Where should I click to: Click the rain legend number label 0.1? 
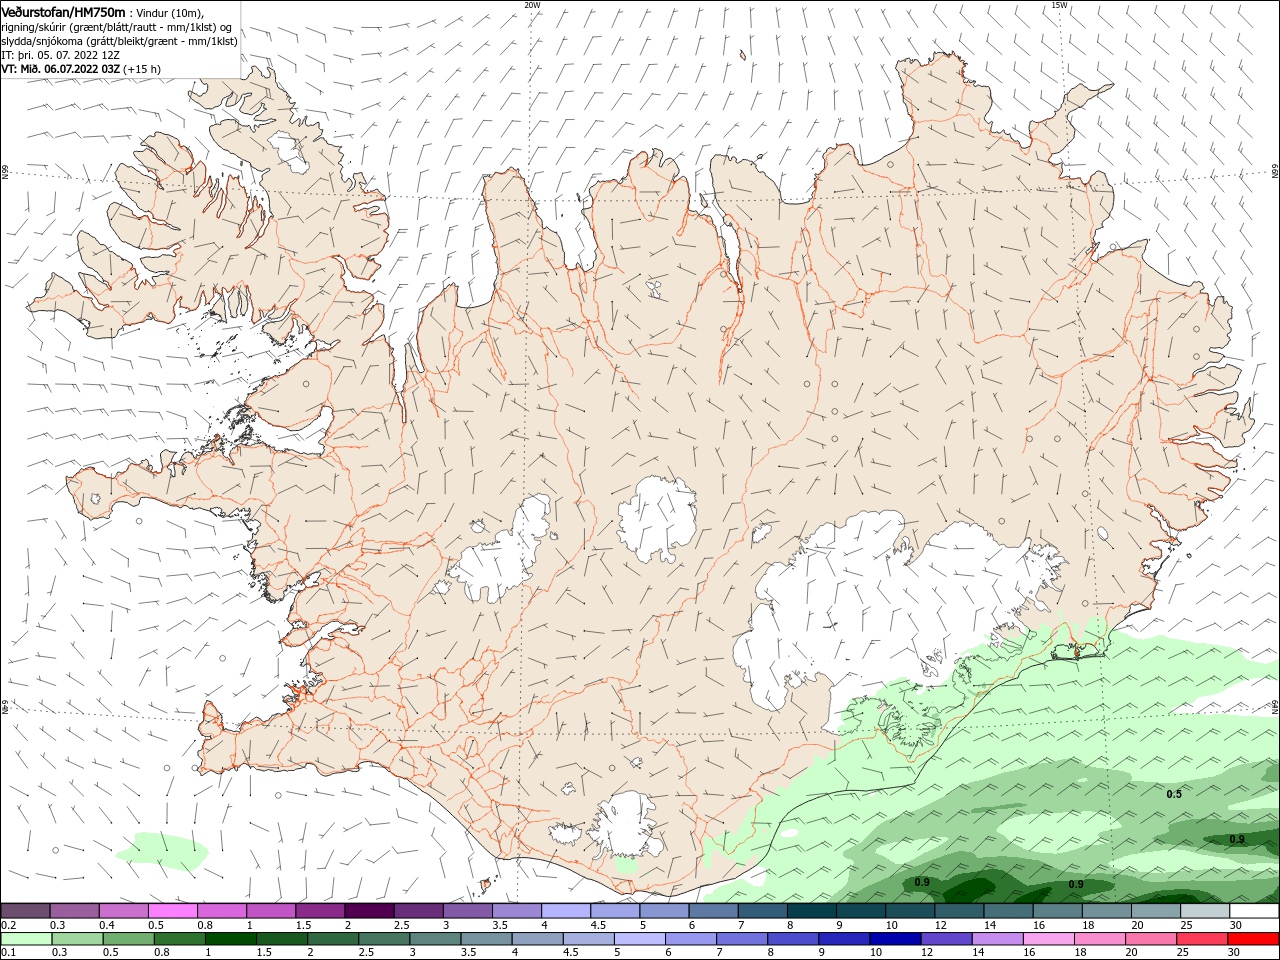[9, 953]
